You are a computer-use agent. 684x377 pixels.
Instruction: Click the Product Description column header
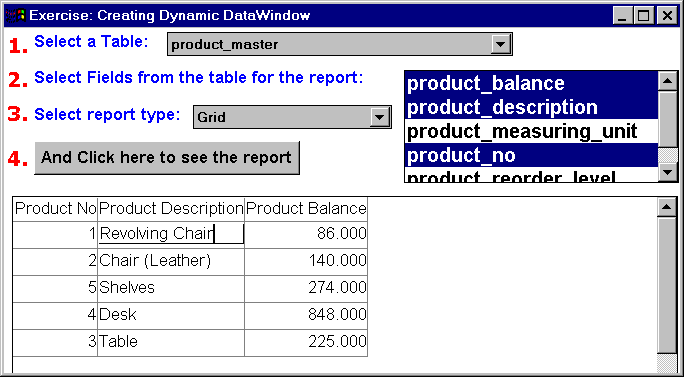pos(171,209)
